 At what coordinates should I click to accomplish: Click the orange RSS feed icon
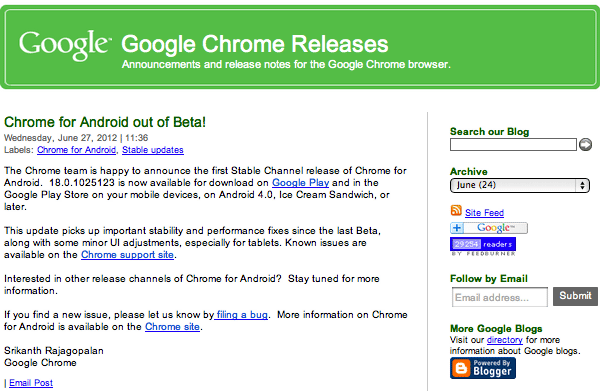point(456,210)
